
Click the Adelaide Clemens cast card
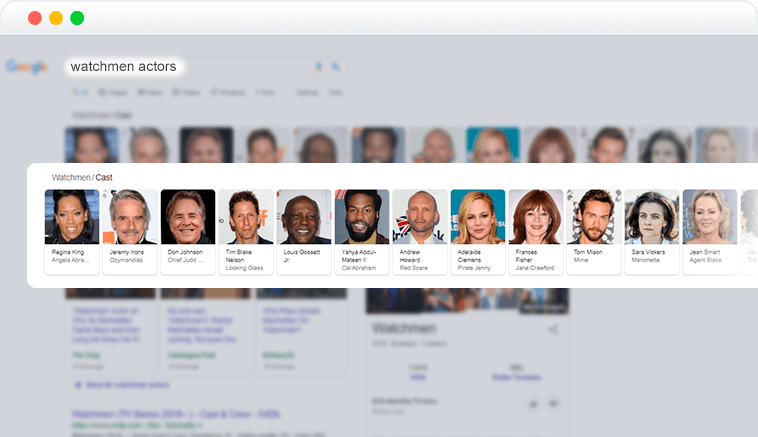pos(478,232)
